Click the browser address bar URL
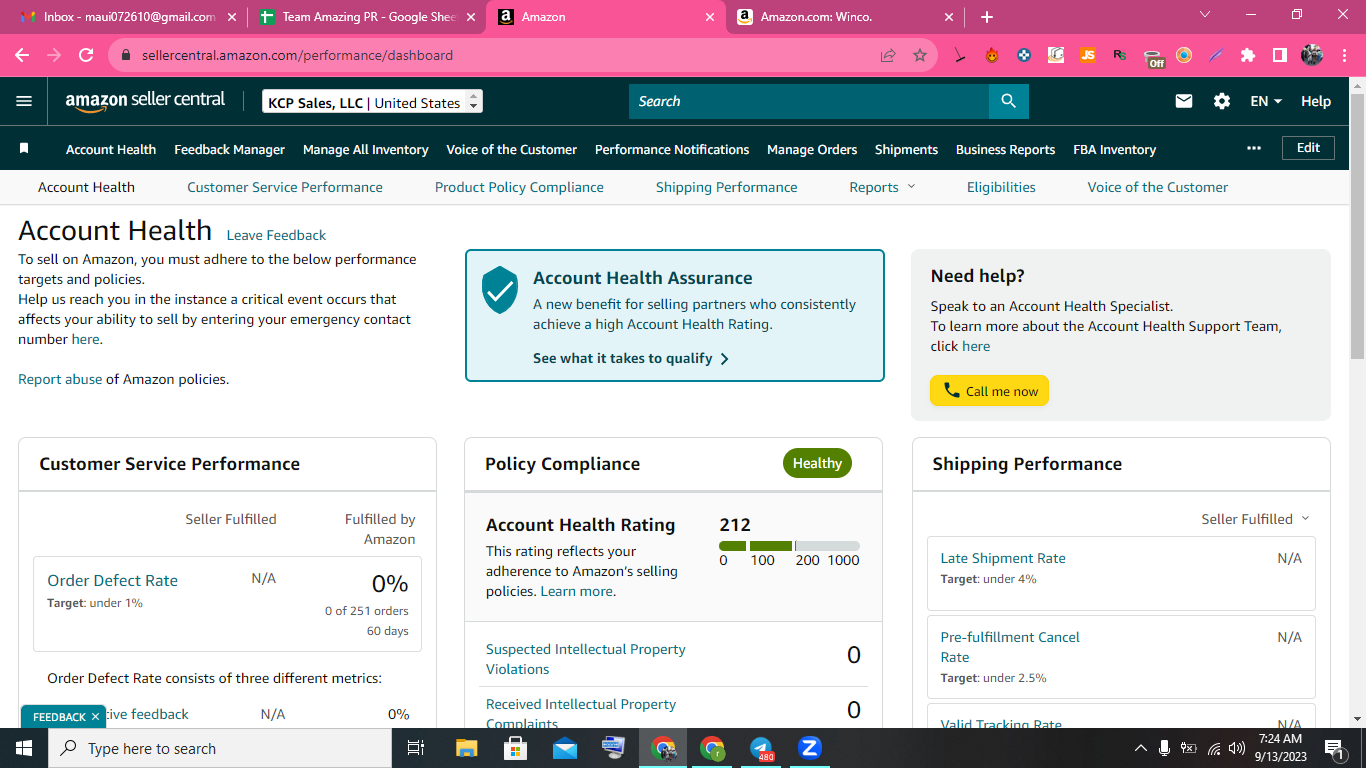This screenshot has height=768, width=1366. [298, 56]
